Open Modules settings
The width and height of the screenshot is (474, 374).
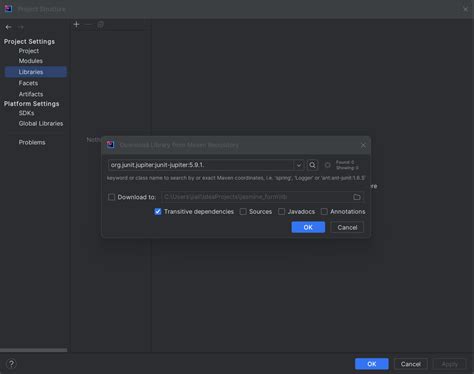[31, 61]
